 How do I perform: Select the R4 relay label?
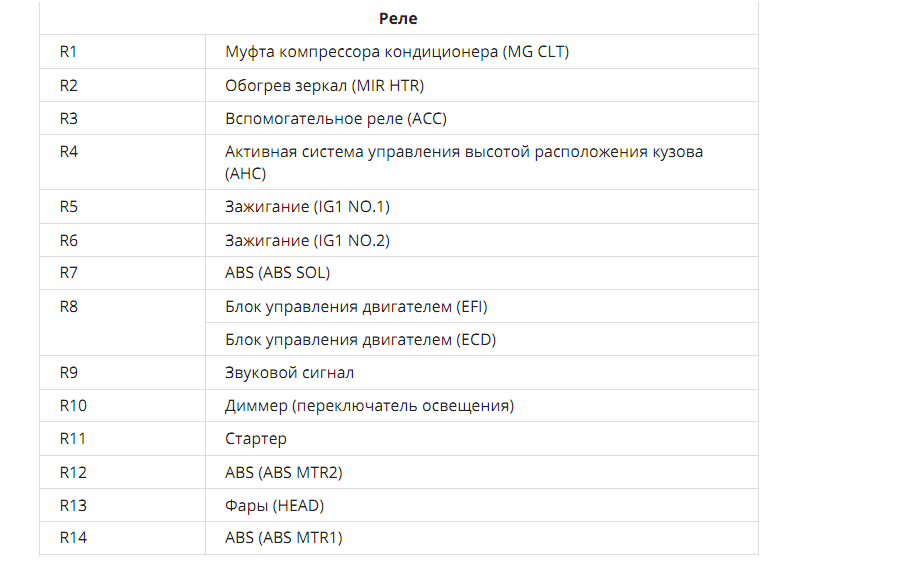click(x=68, y=151)
